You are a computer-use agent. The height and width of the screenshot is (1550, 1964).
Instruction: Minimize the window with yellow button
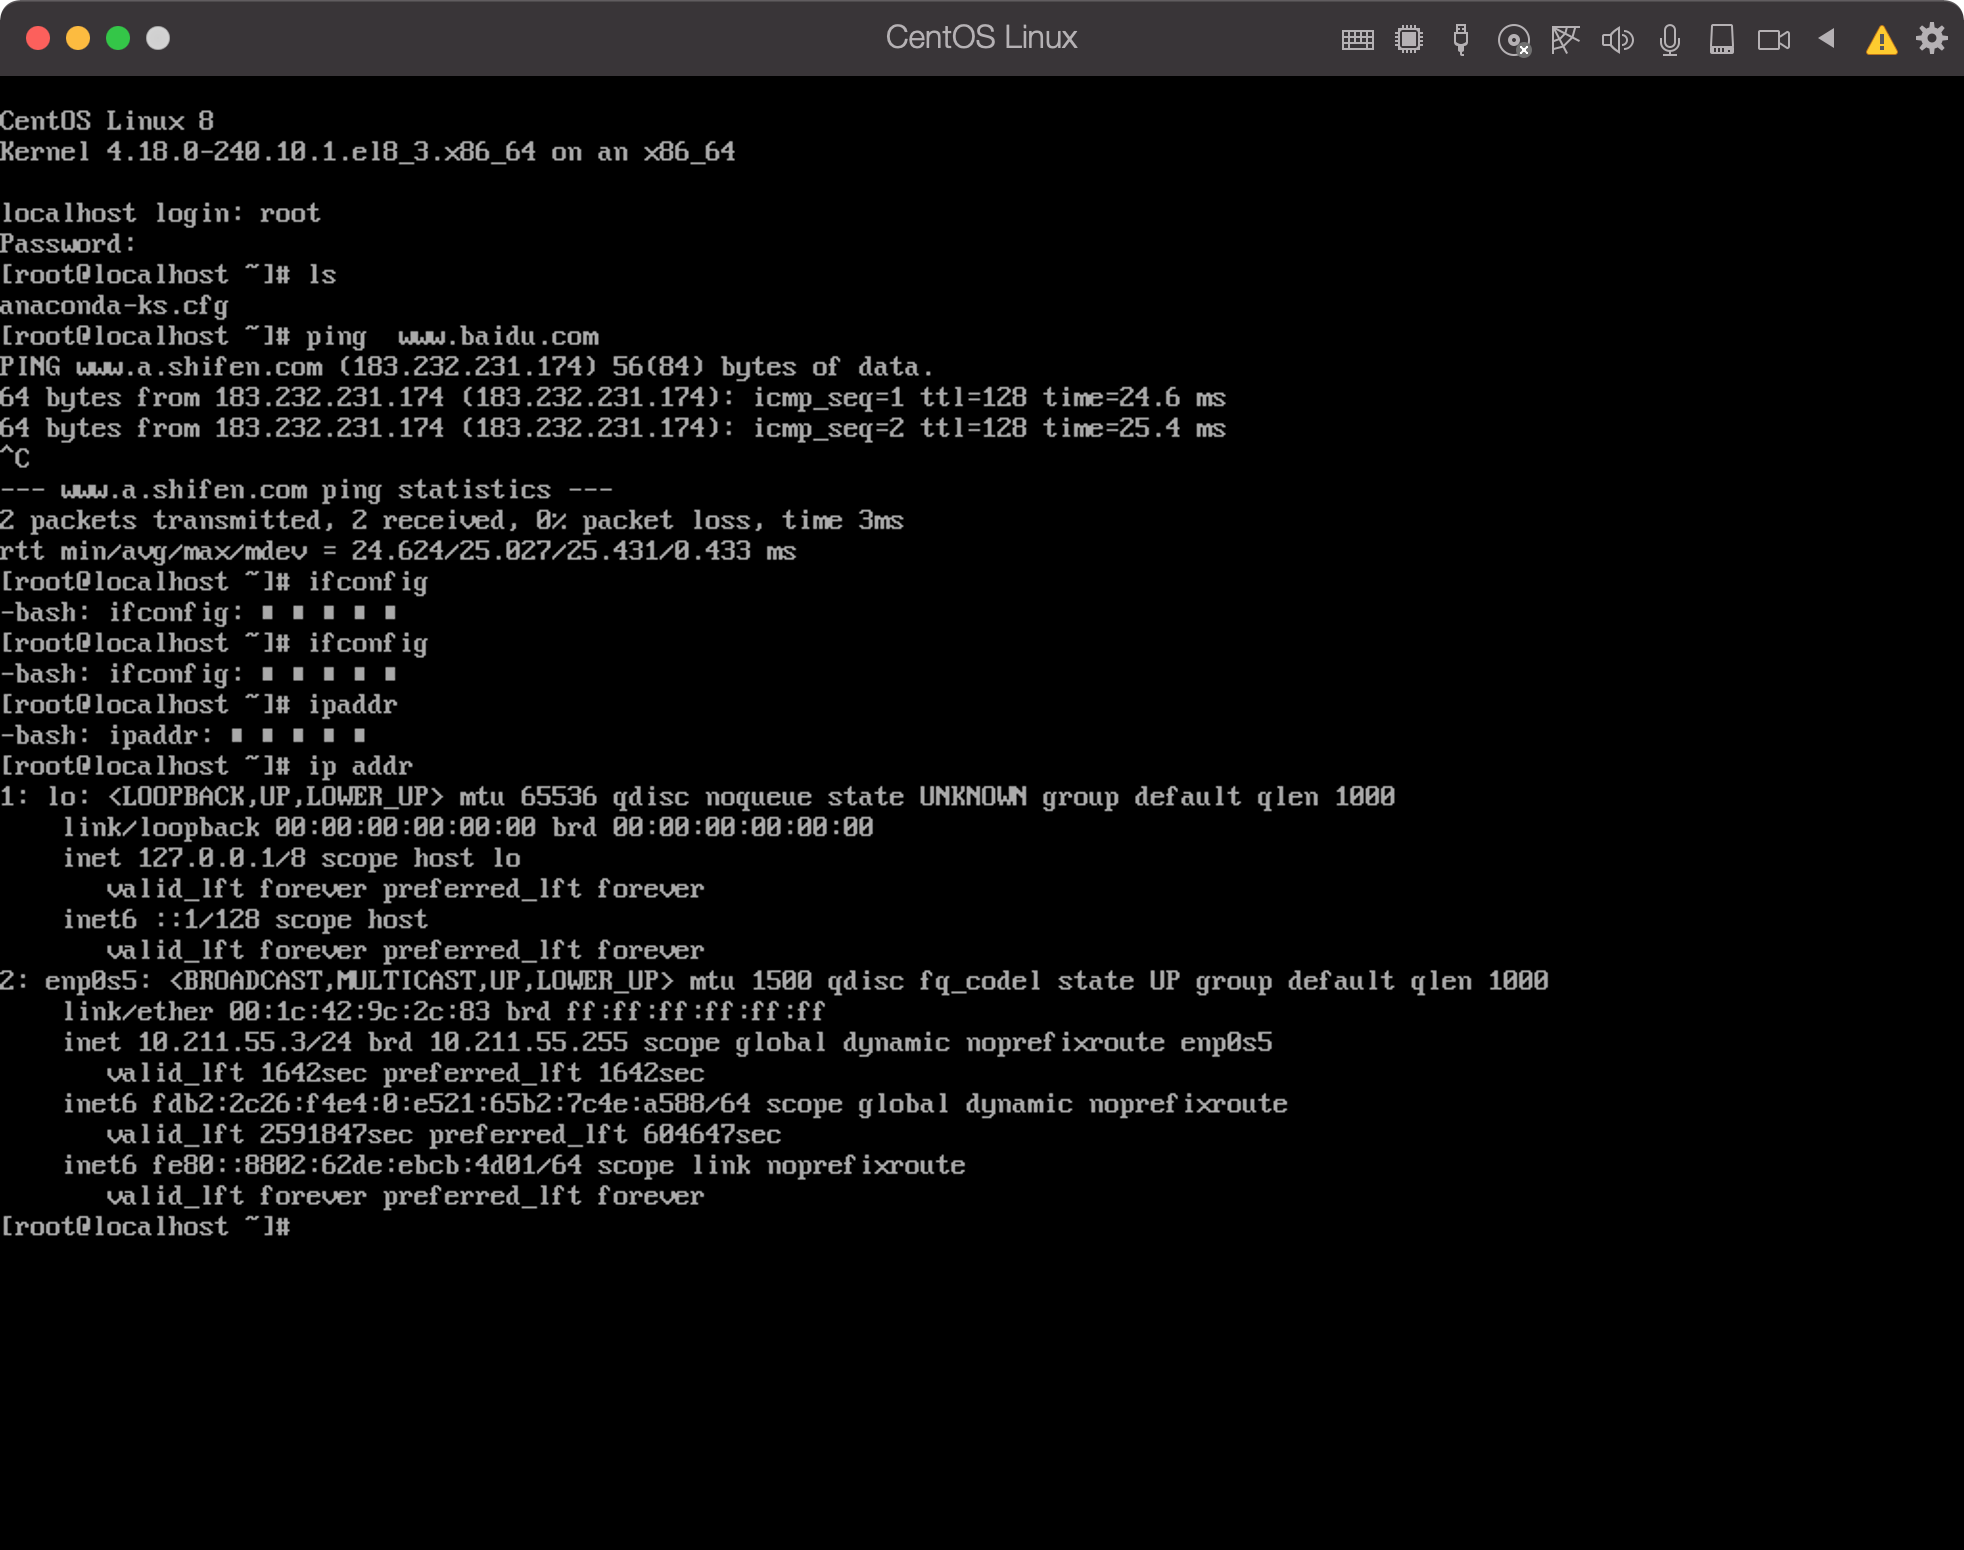(77, 38)
